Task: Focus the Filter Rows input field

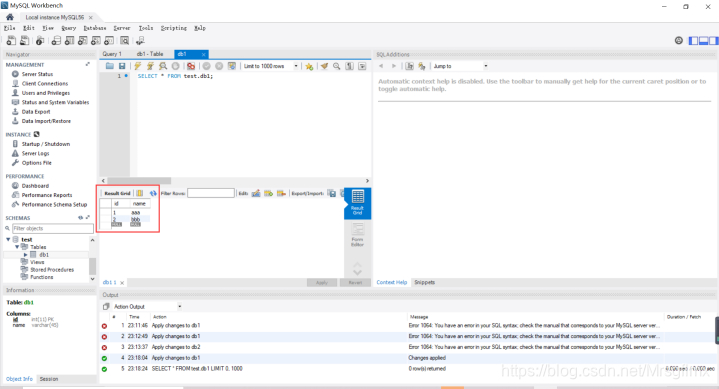Action: [x=211, y=193]
